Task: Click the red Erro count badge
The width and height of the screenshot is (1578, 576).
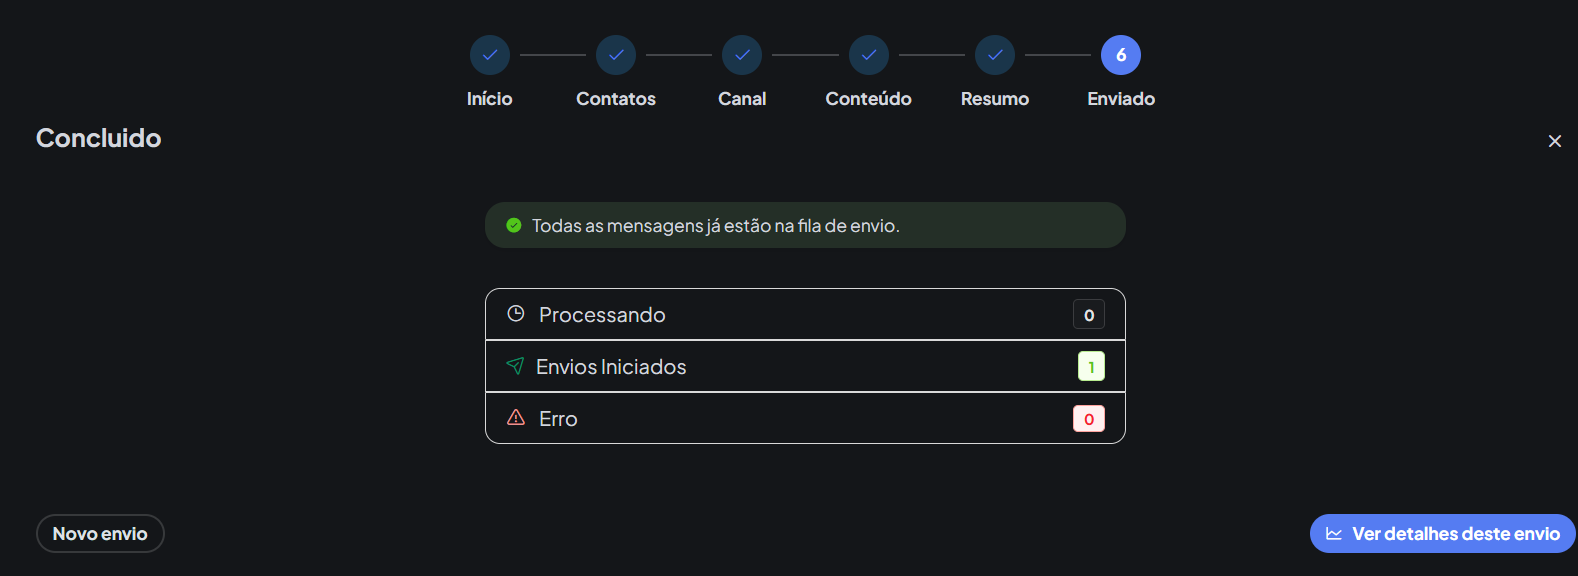Action: click(1089, 419)
